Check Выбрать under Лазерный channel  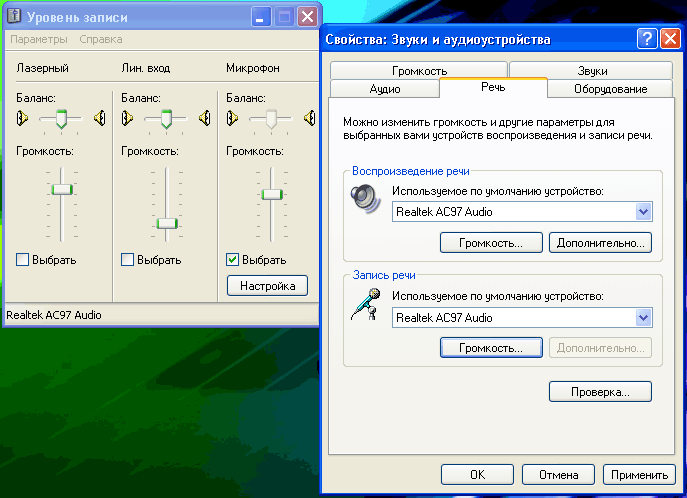[x=22, y=260]
